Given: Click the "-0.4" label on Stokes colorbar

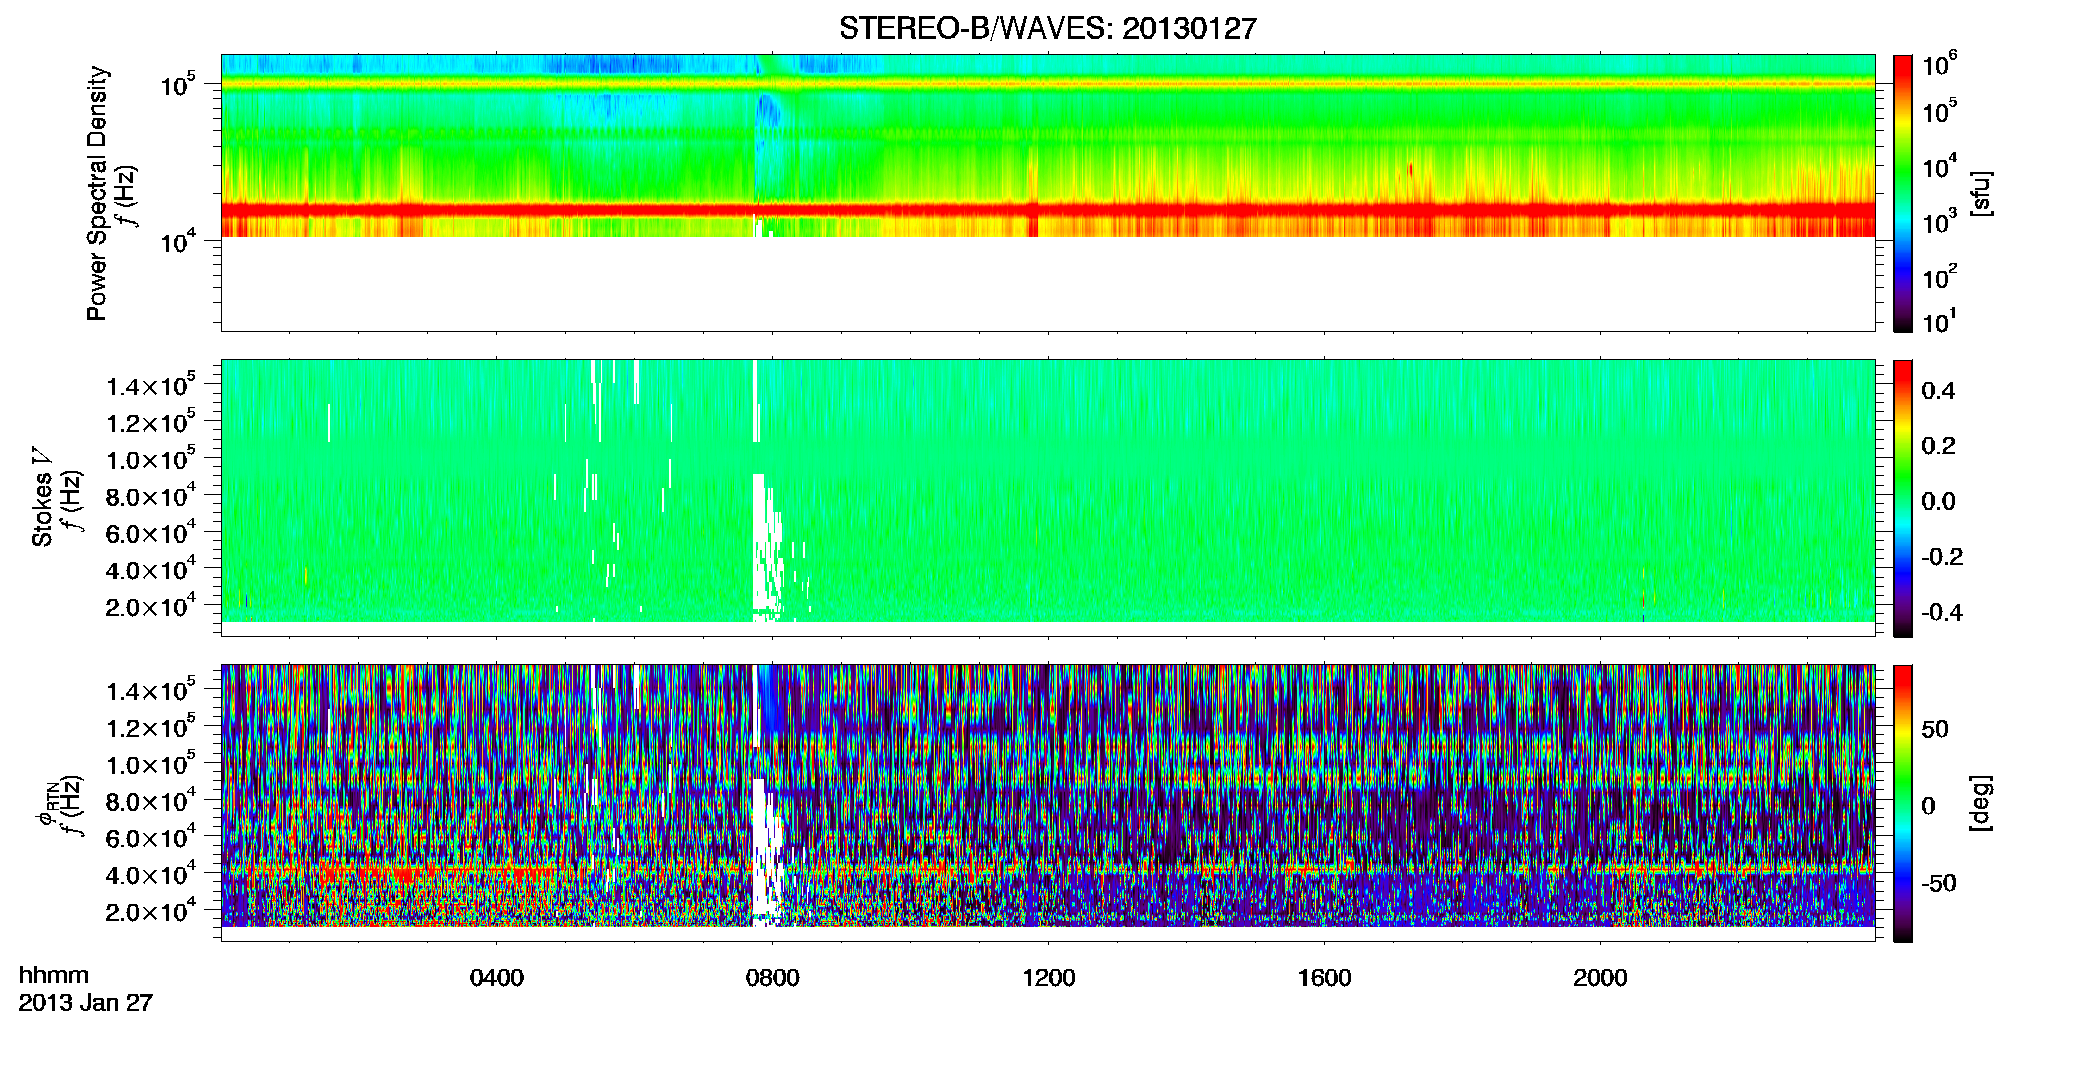Looking at the screenshot, I should (1942, 612).
